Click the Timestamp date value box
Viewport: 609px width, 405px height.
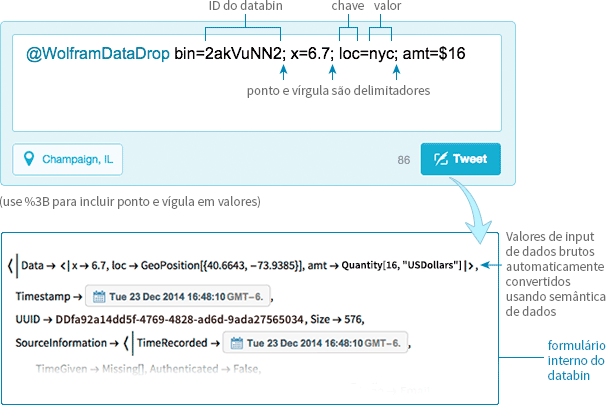[x=178, y=297]
